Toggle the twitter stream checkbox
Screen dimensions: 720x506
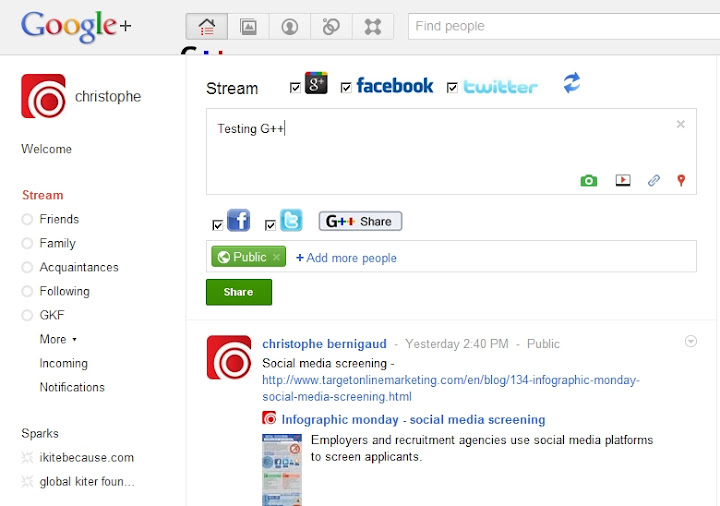click(x=452, y=87)
